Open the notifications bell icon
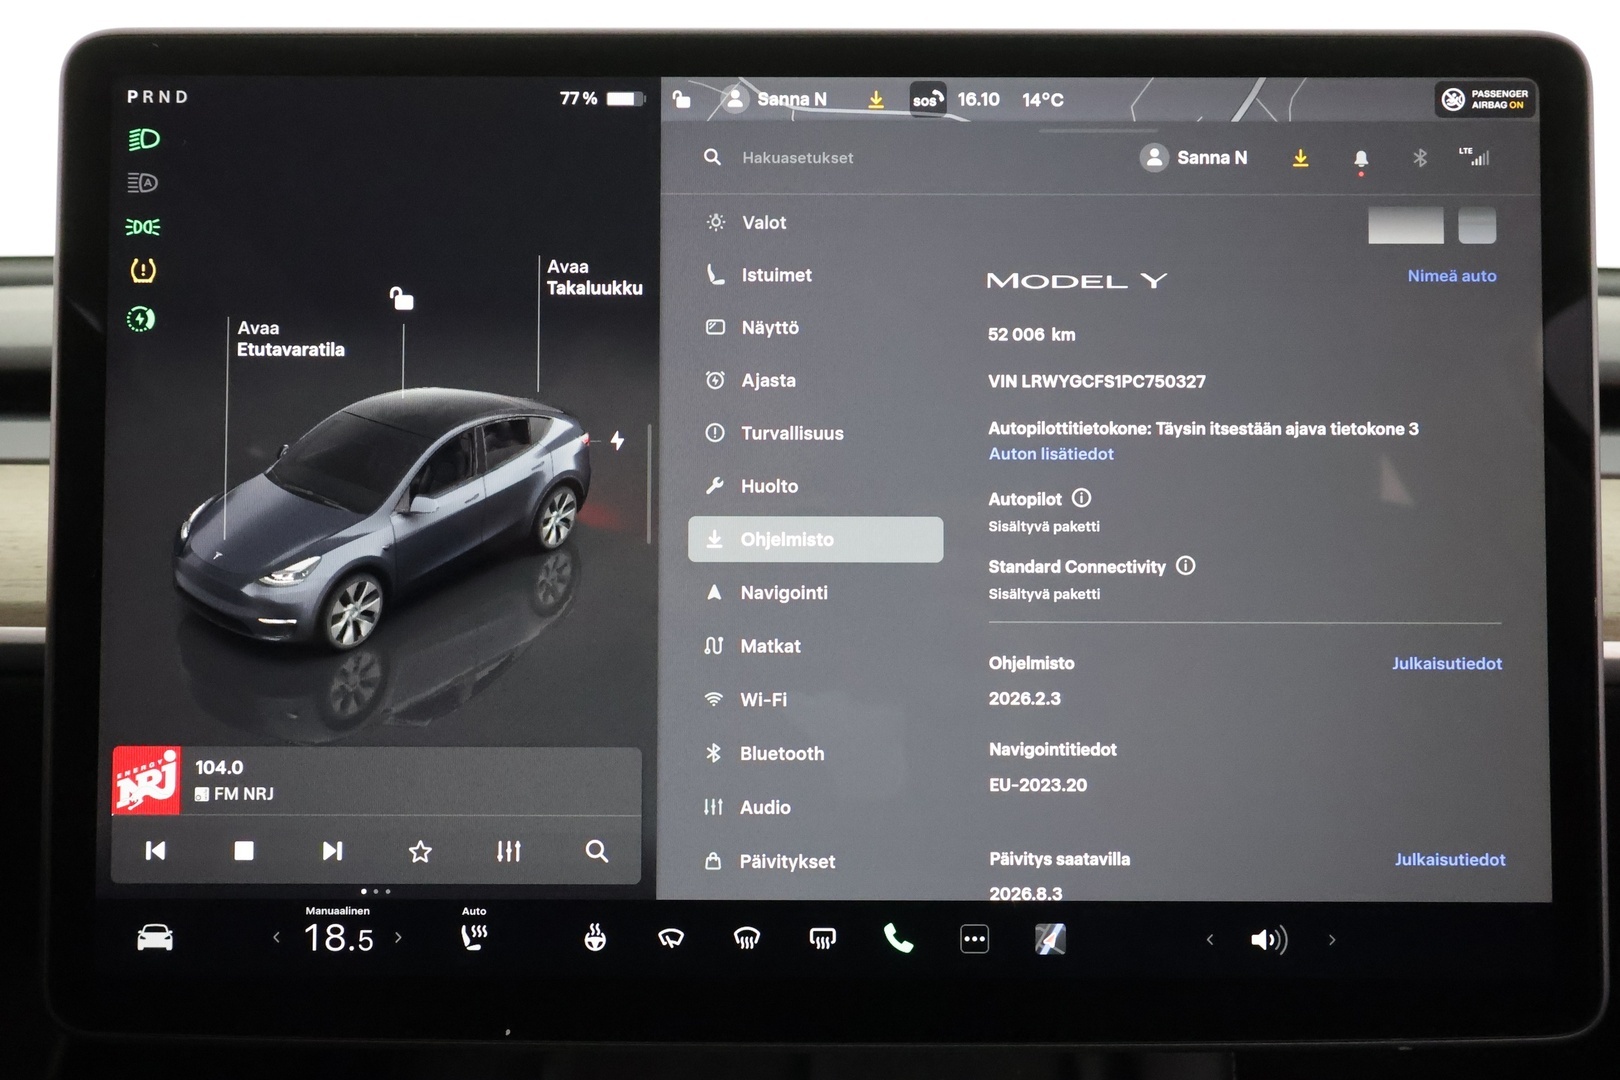This screenshot has height=1080, width=1620. click(x=1360, y=158)
